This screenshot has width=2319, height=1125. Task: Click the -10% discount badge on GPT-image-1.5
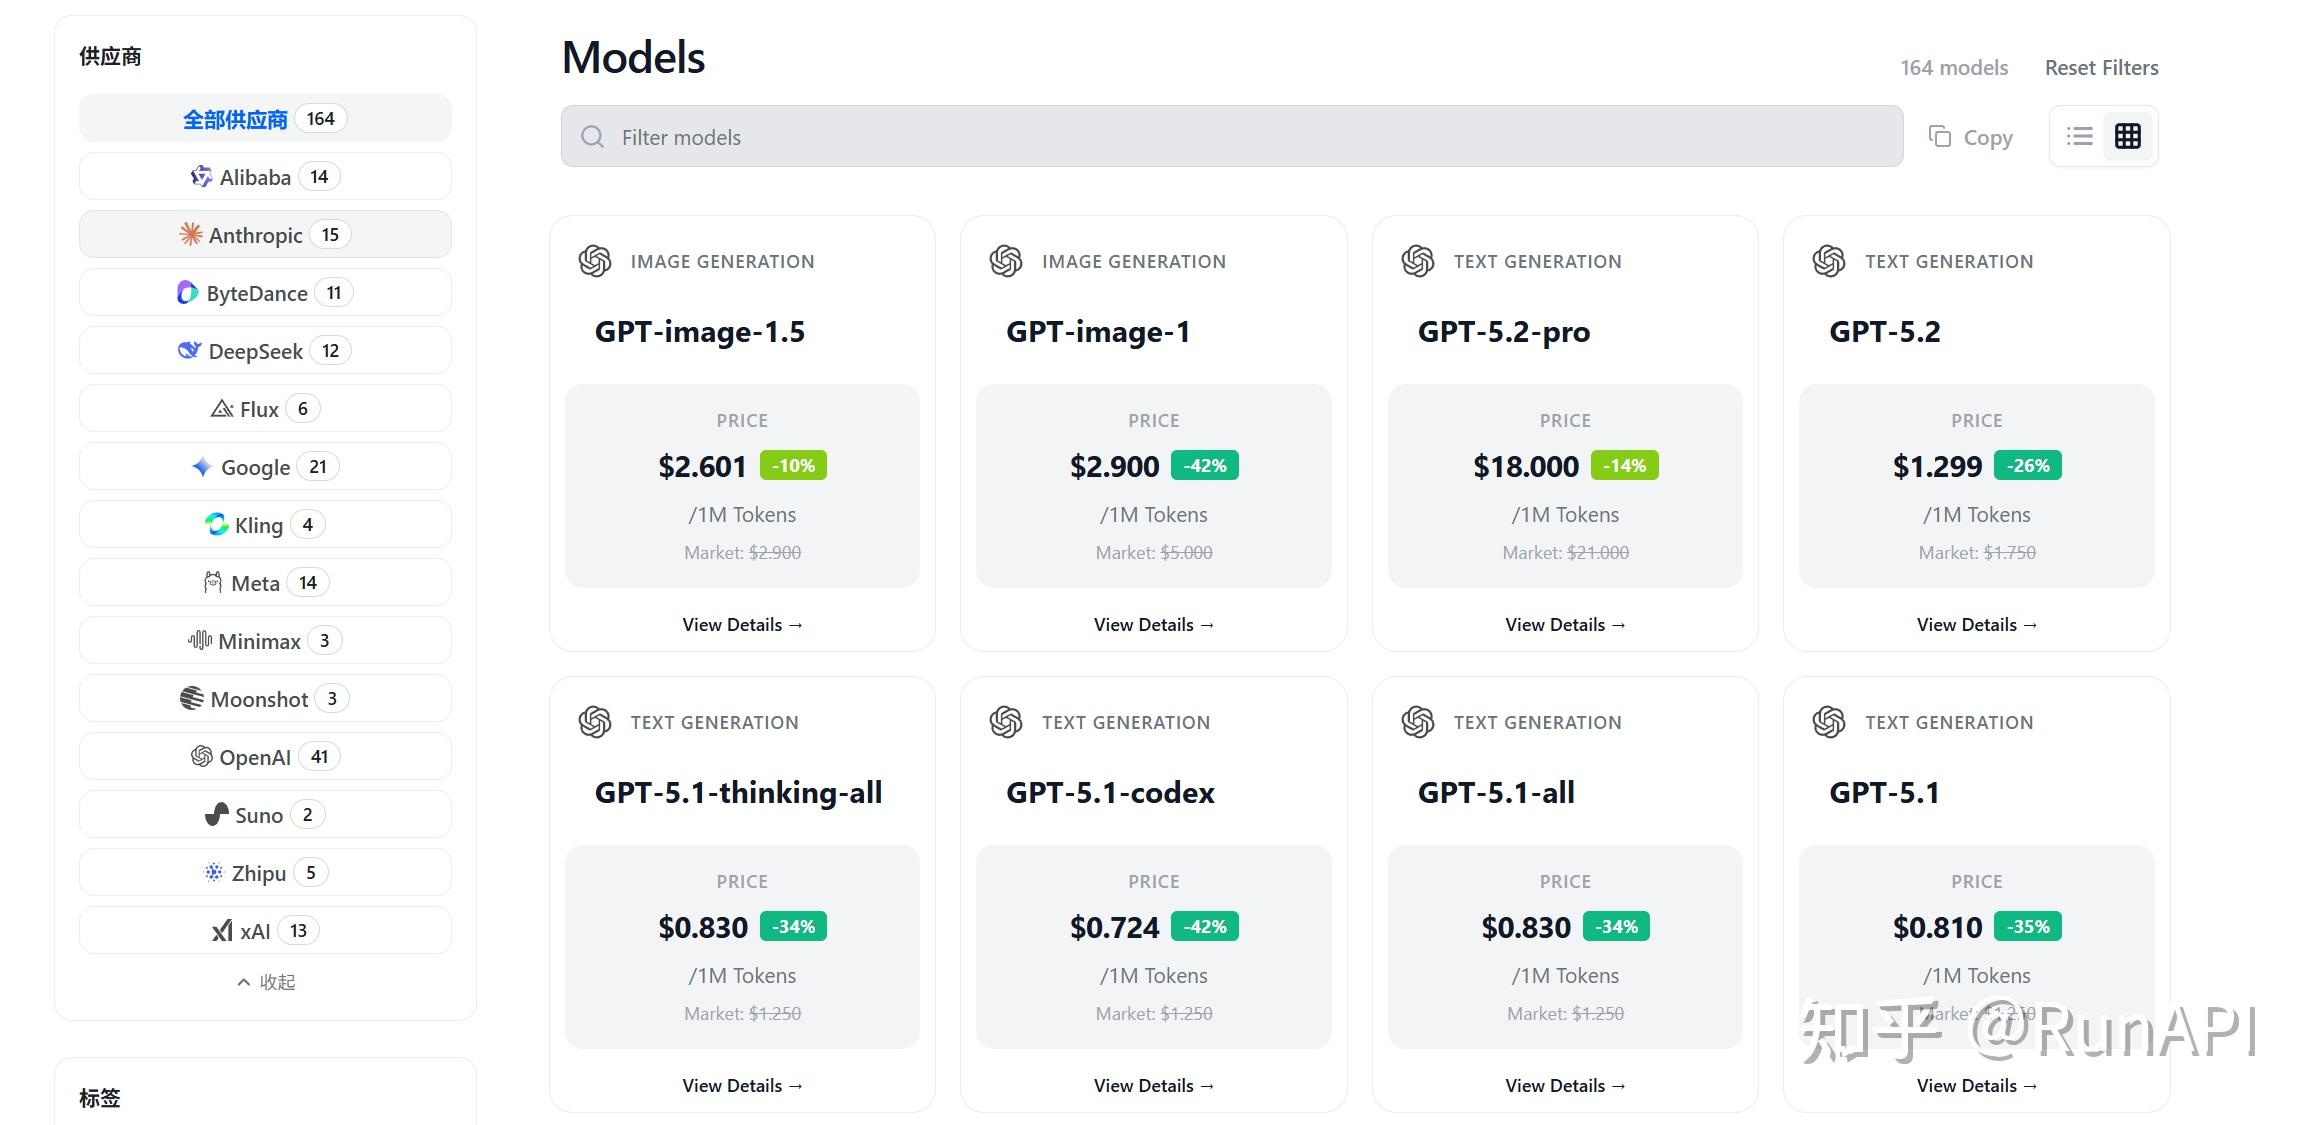(794, 466)
